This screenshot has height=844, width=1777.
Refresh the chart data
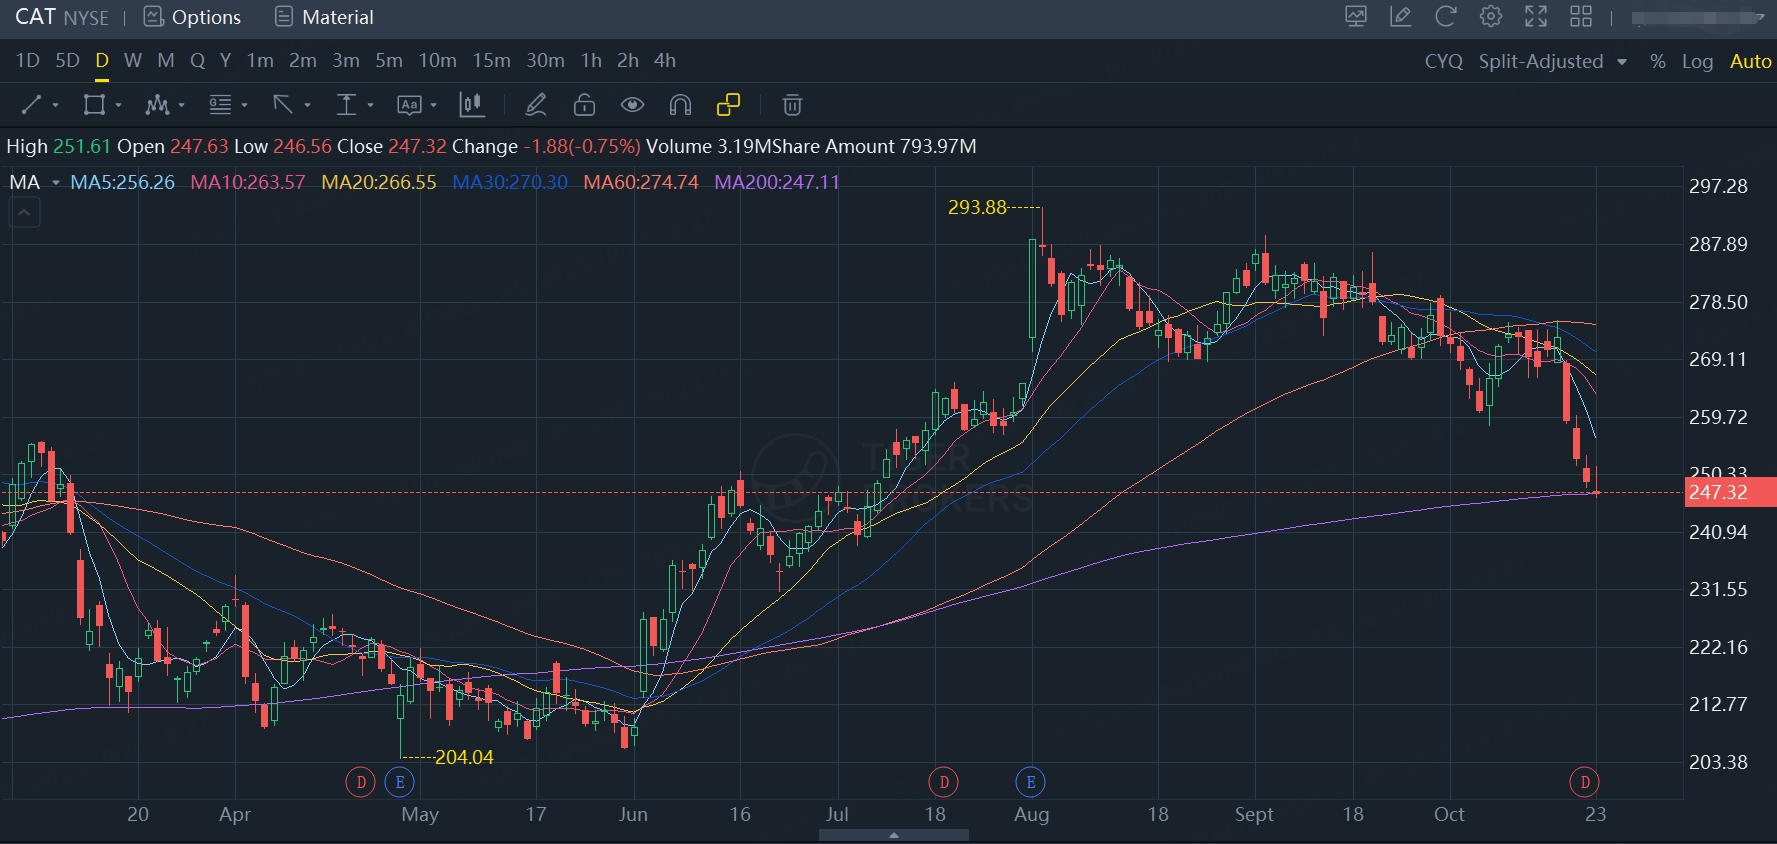(x=1445, y=17)
